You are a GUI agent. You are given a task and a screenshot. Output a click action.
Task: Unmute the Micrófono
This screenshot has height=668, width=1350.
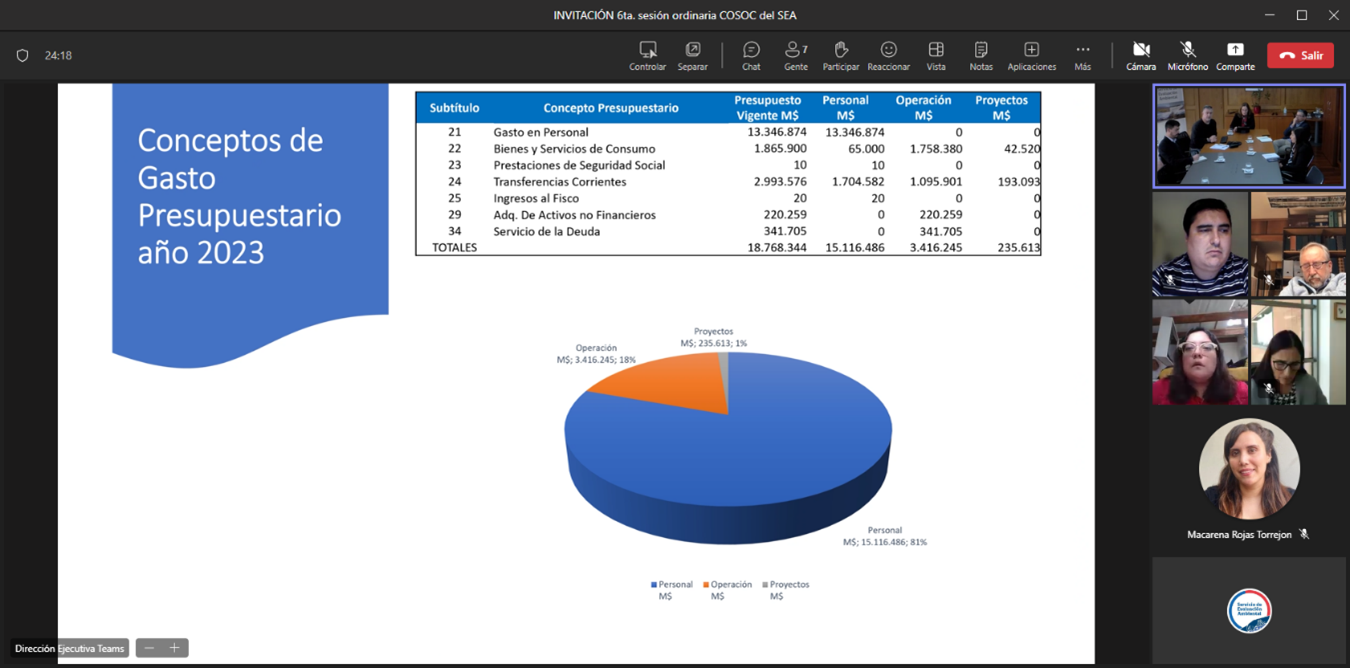click(1187, 55)
